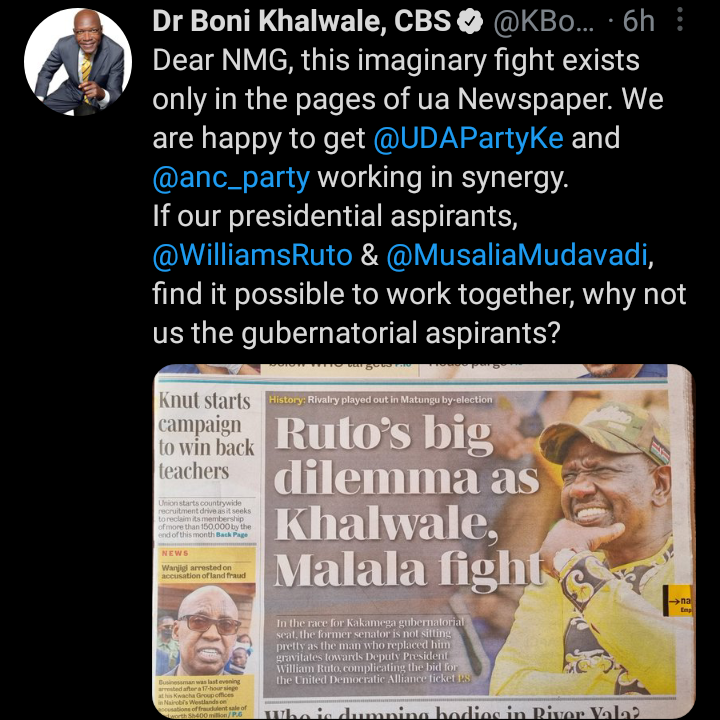The height and width of the screenshot is (720, 720).
Task: Click the 6h tweet timestamp
Action: pos(638,21)
